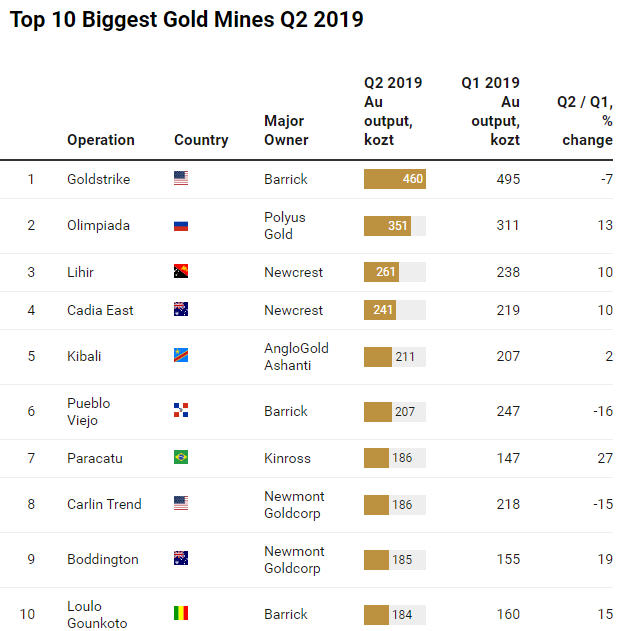Click the Brazil flag in Paracatu row

(x=181, y=458)
